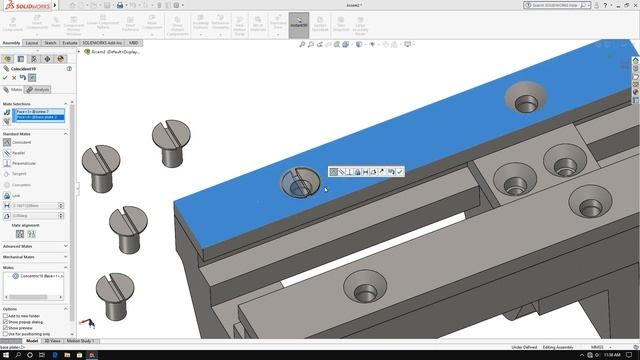Toggle the Distance mate button
This screenshot has width=640, height=360.
coord(7,206)
